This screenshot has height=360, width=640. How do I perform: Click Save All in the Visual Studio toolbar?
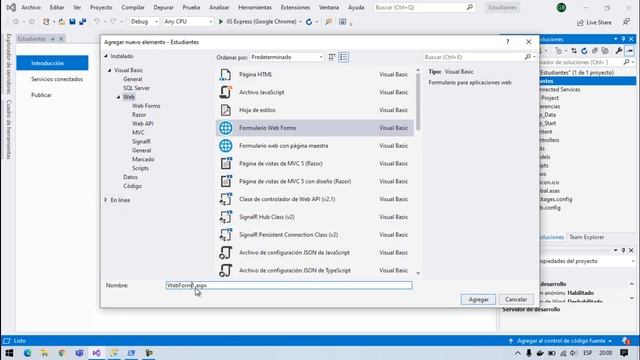click(83, 22)
